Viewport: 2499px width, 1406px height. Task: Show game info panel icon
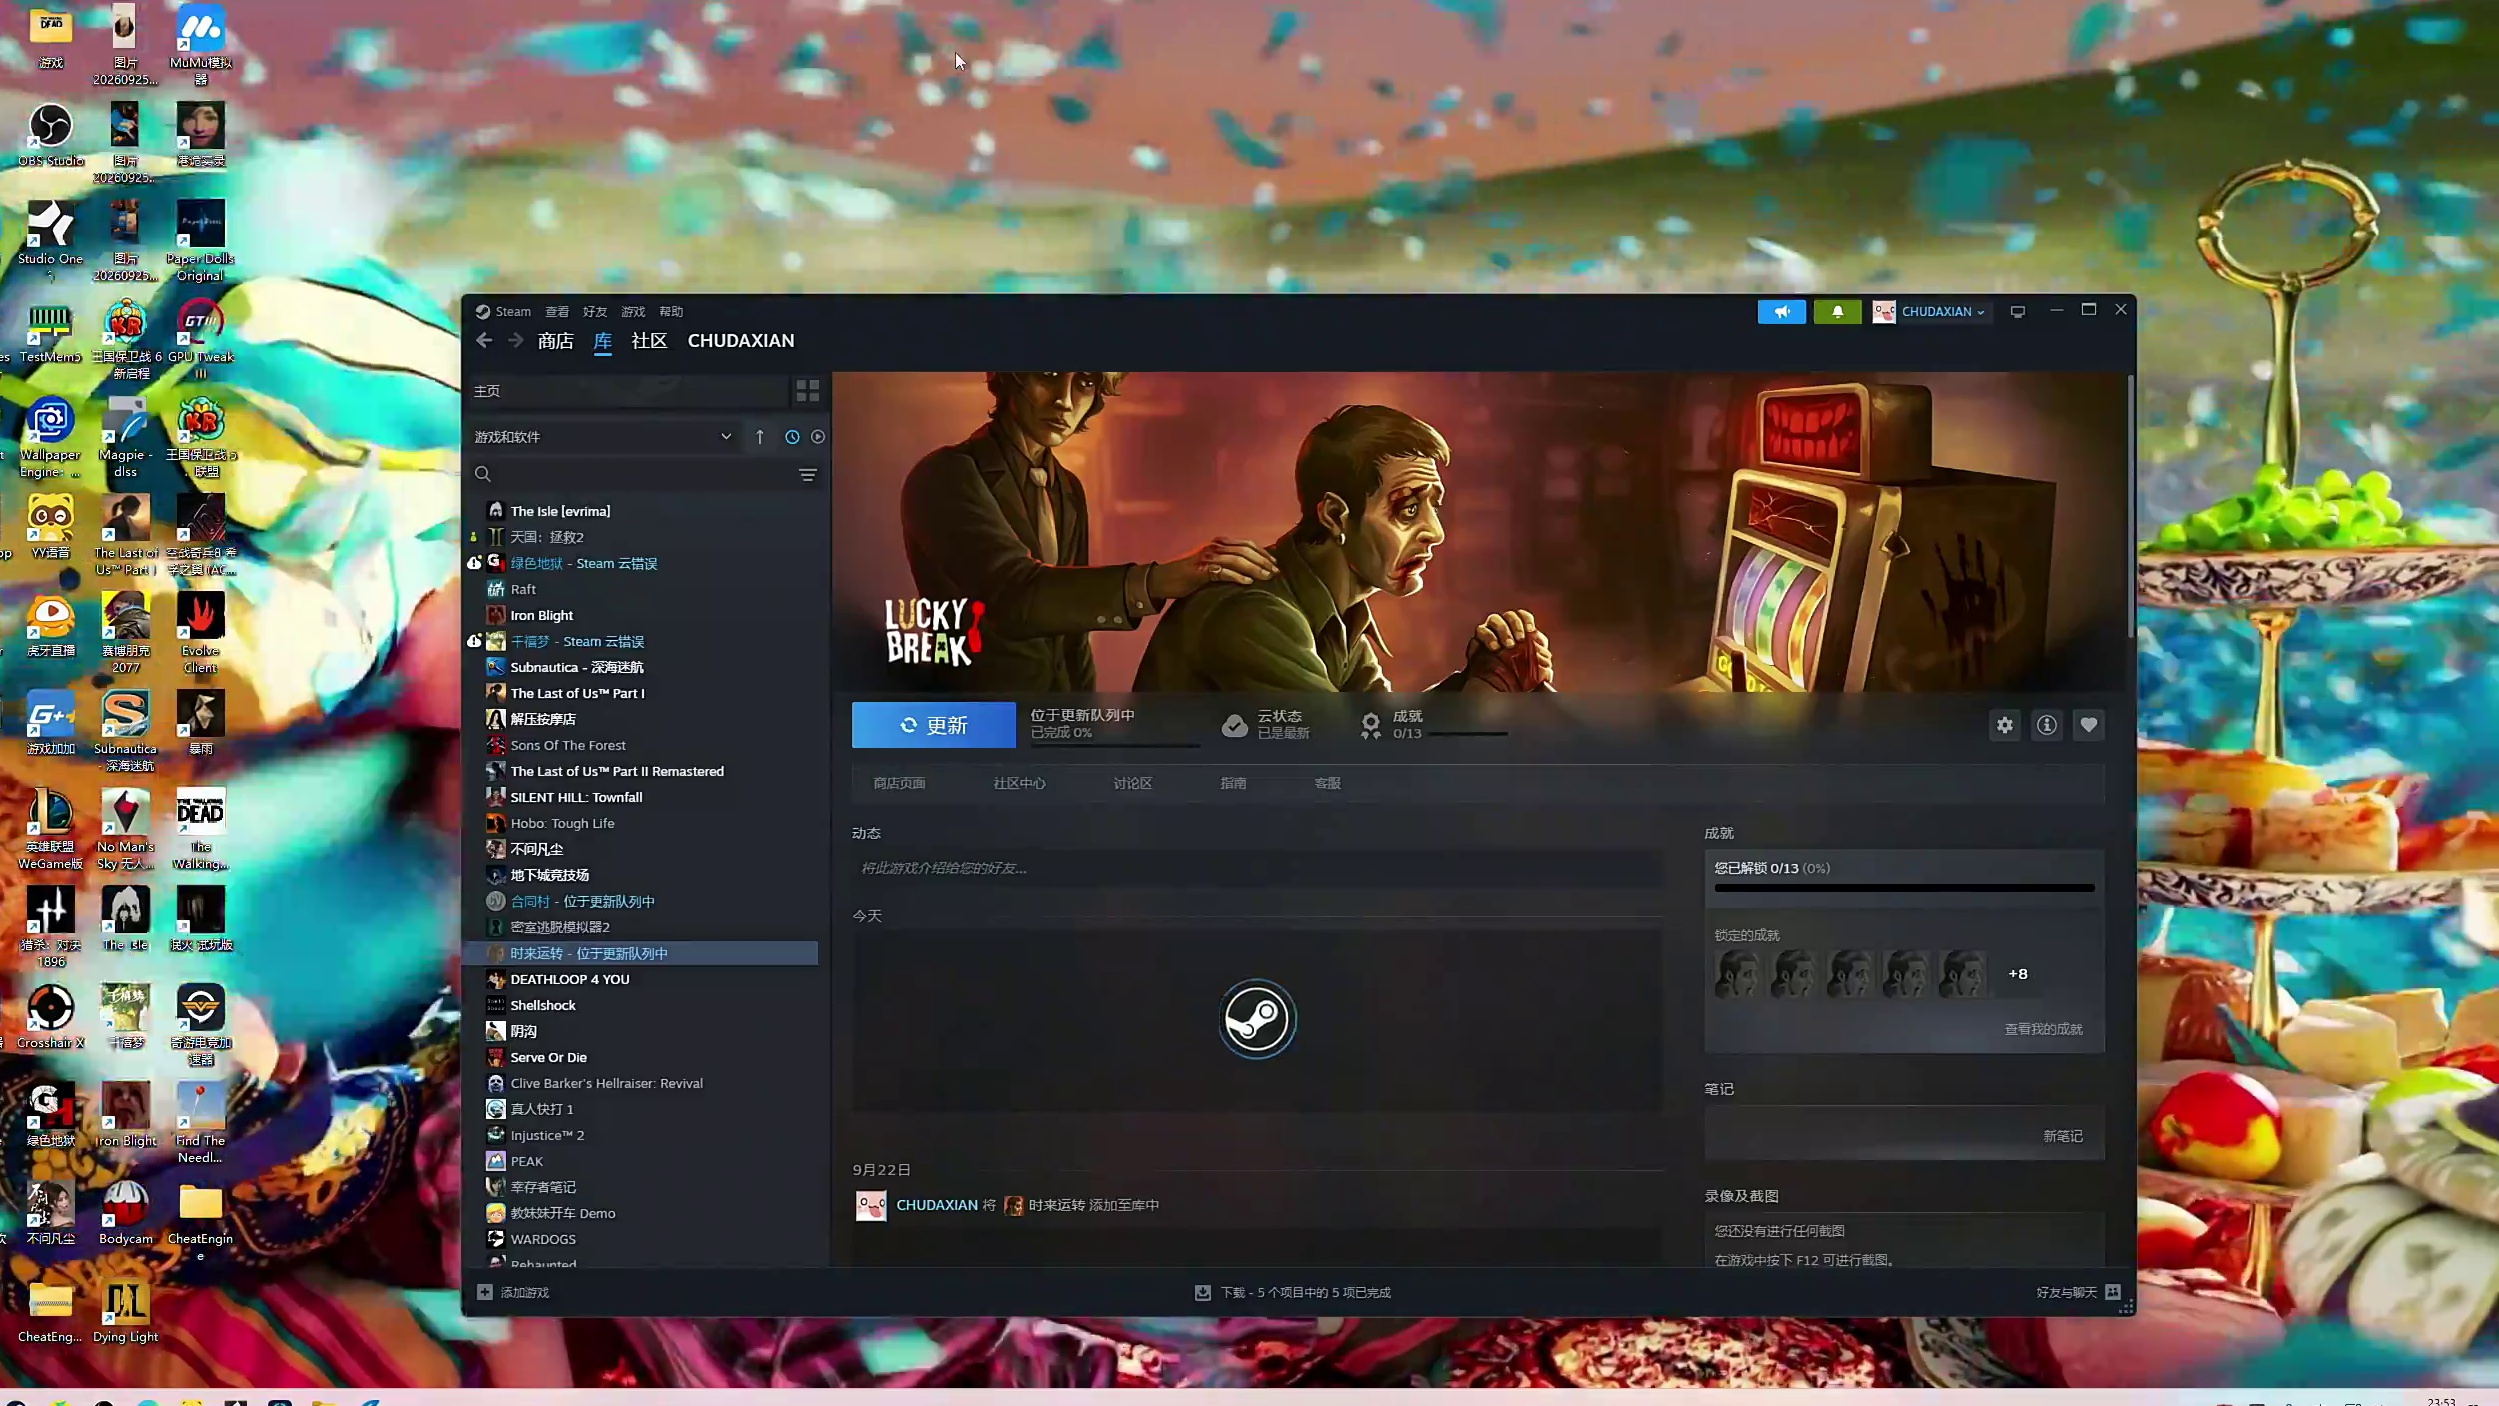coord(2047,726)
